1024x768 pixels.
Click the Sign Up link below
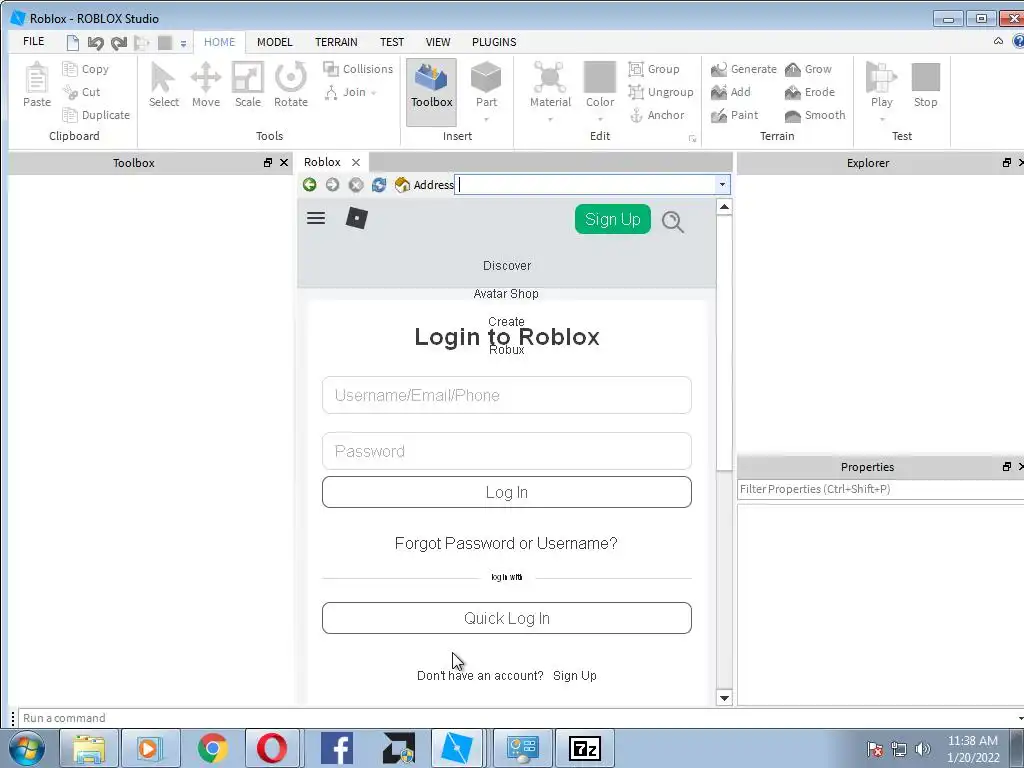click(x=575, y=676)
